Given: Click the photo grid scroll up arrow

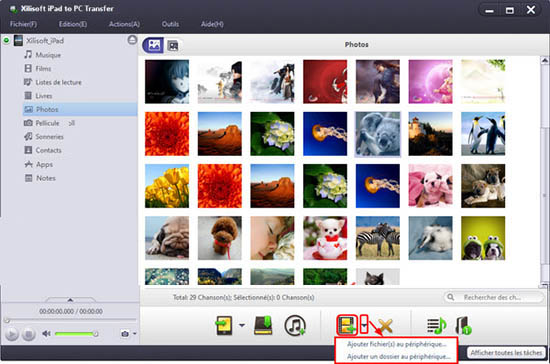Looking at the screenshot, I should (x=545, y=60).
